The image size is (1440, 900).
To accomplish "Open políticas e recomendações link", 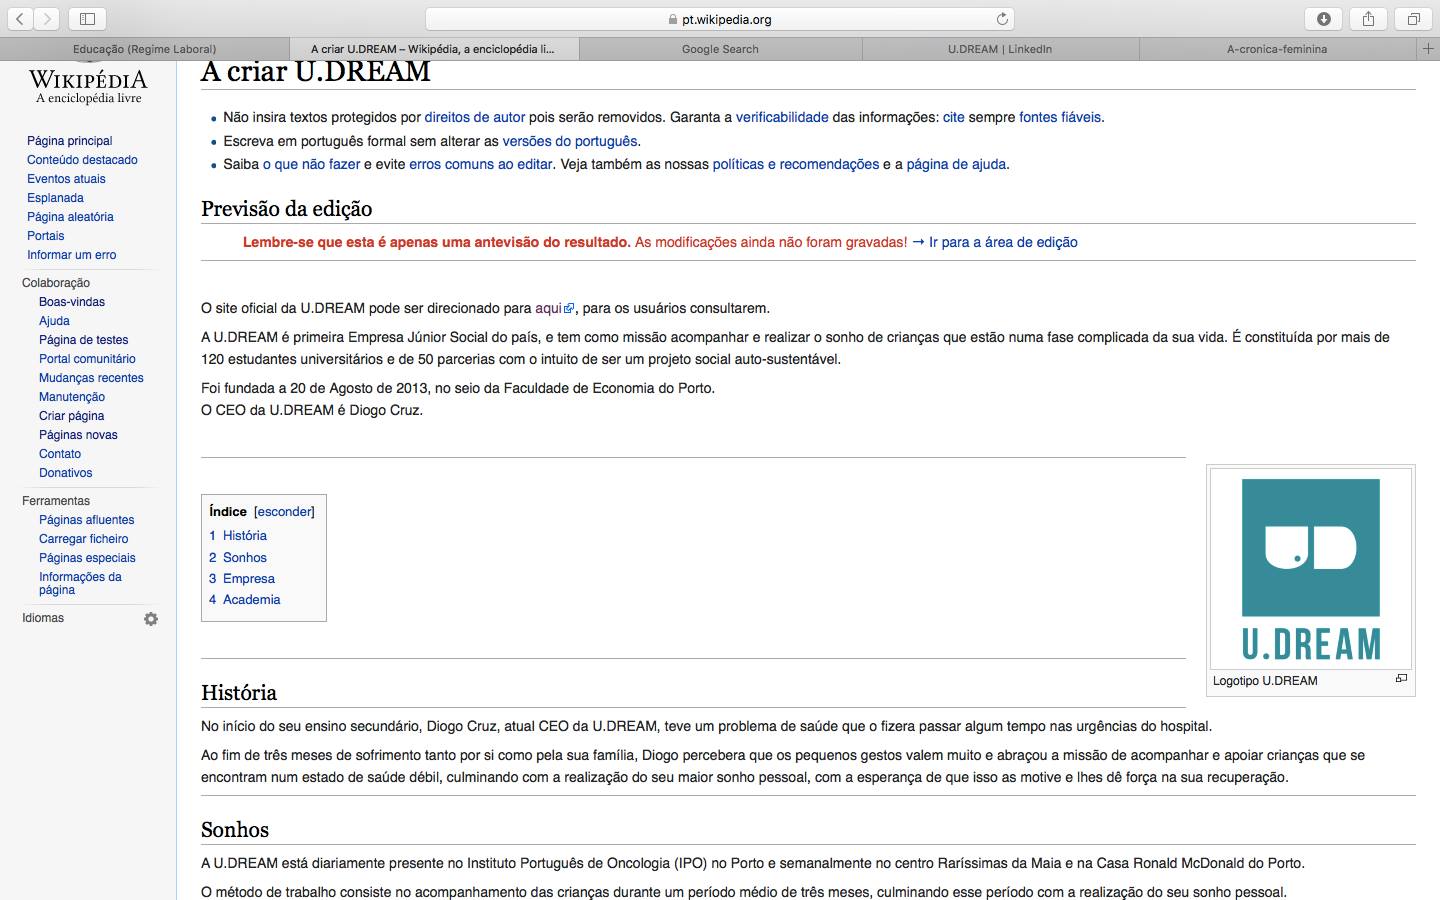I will point(796,164).
